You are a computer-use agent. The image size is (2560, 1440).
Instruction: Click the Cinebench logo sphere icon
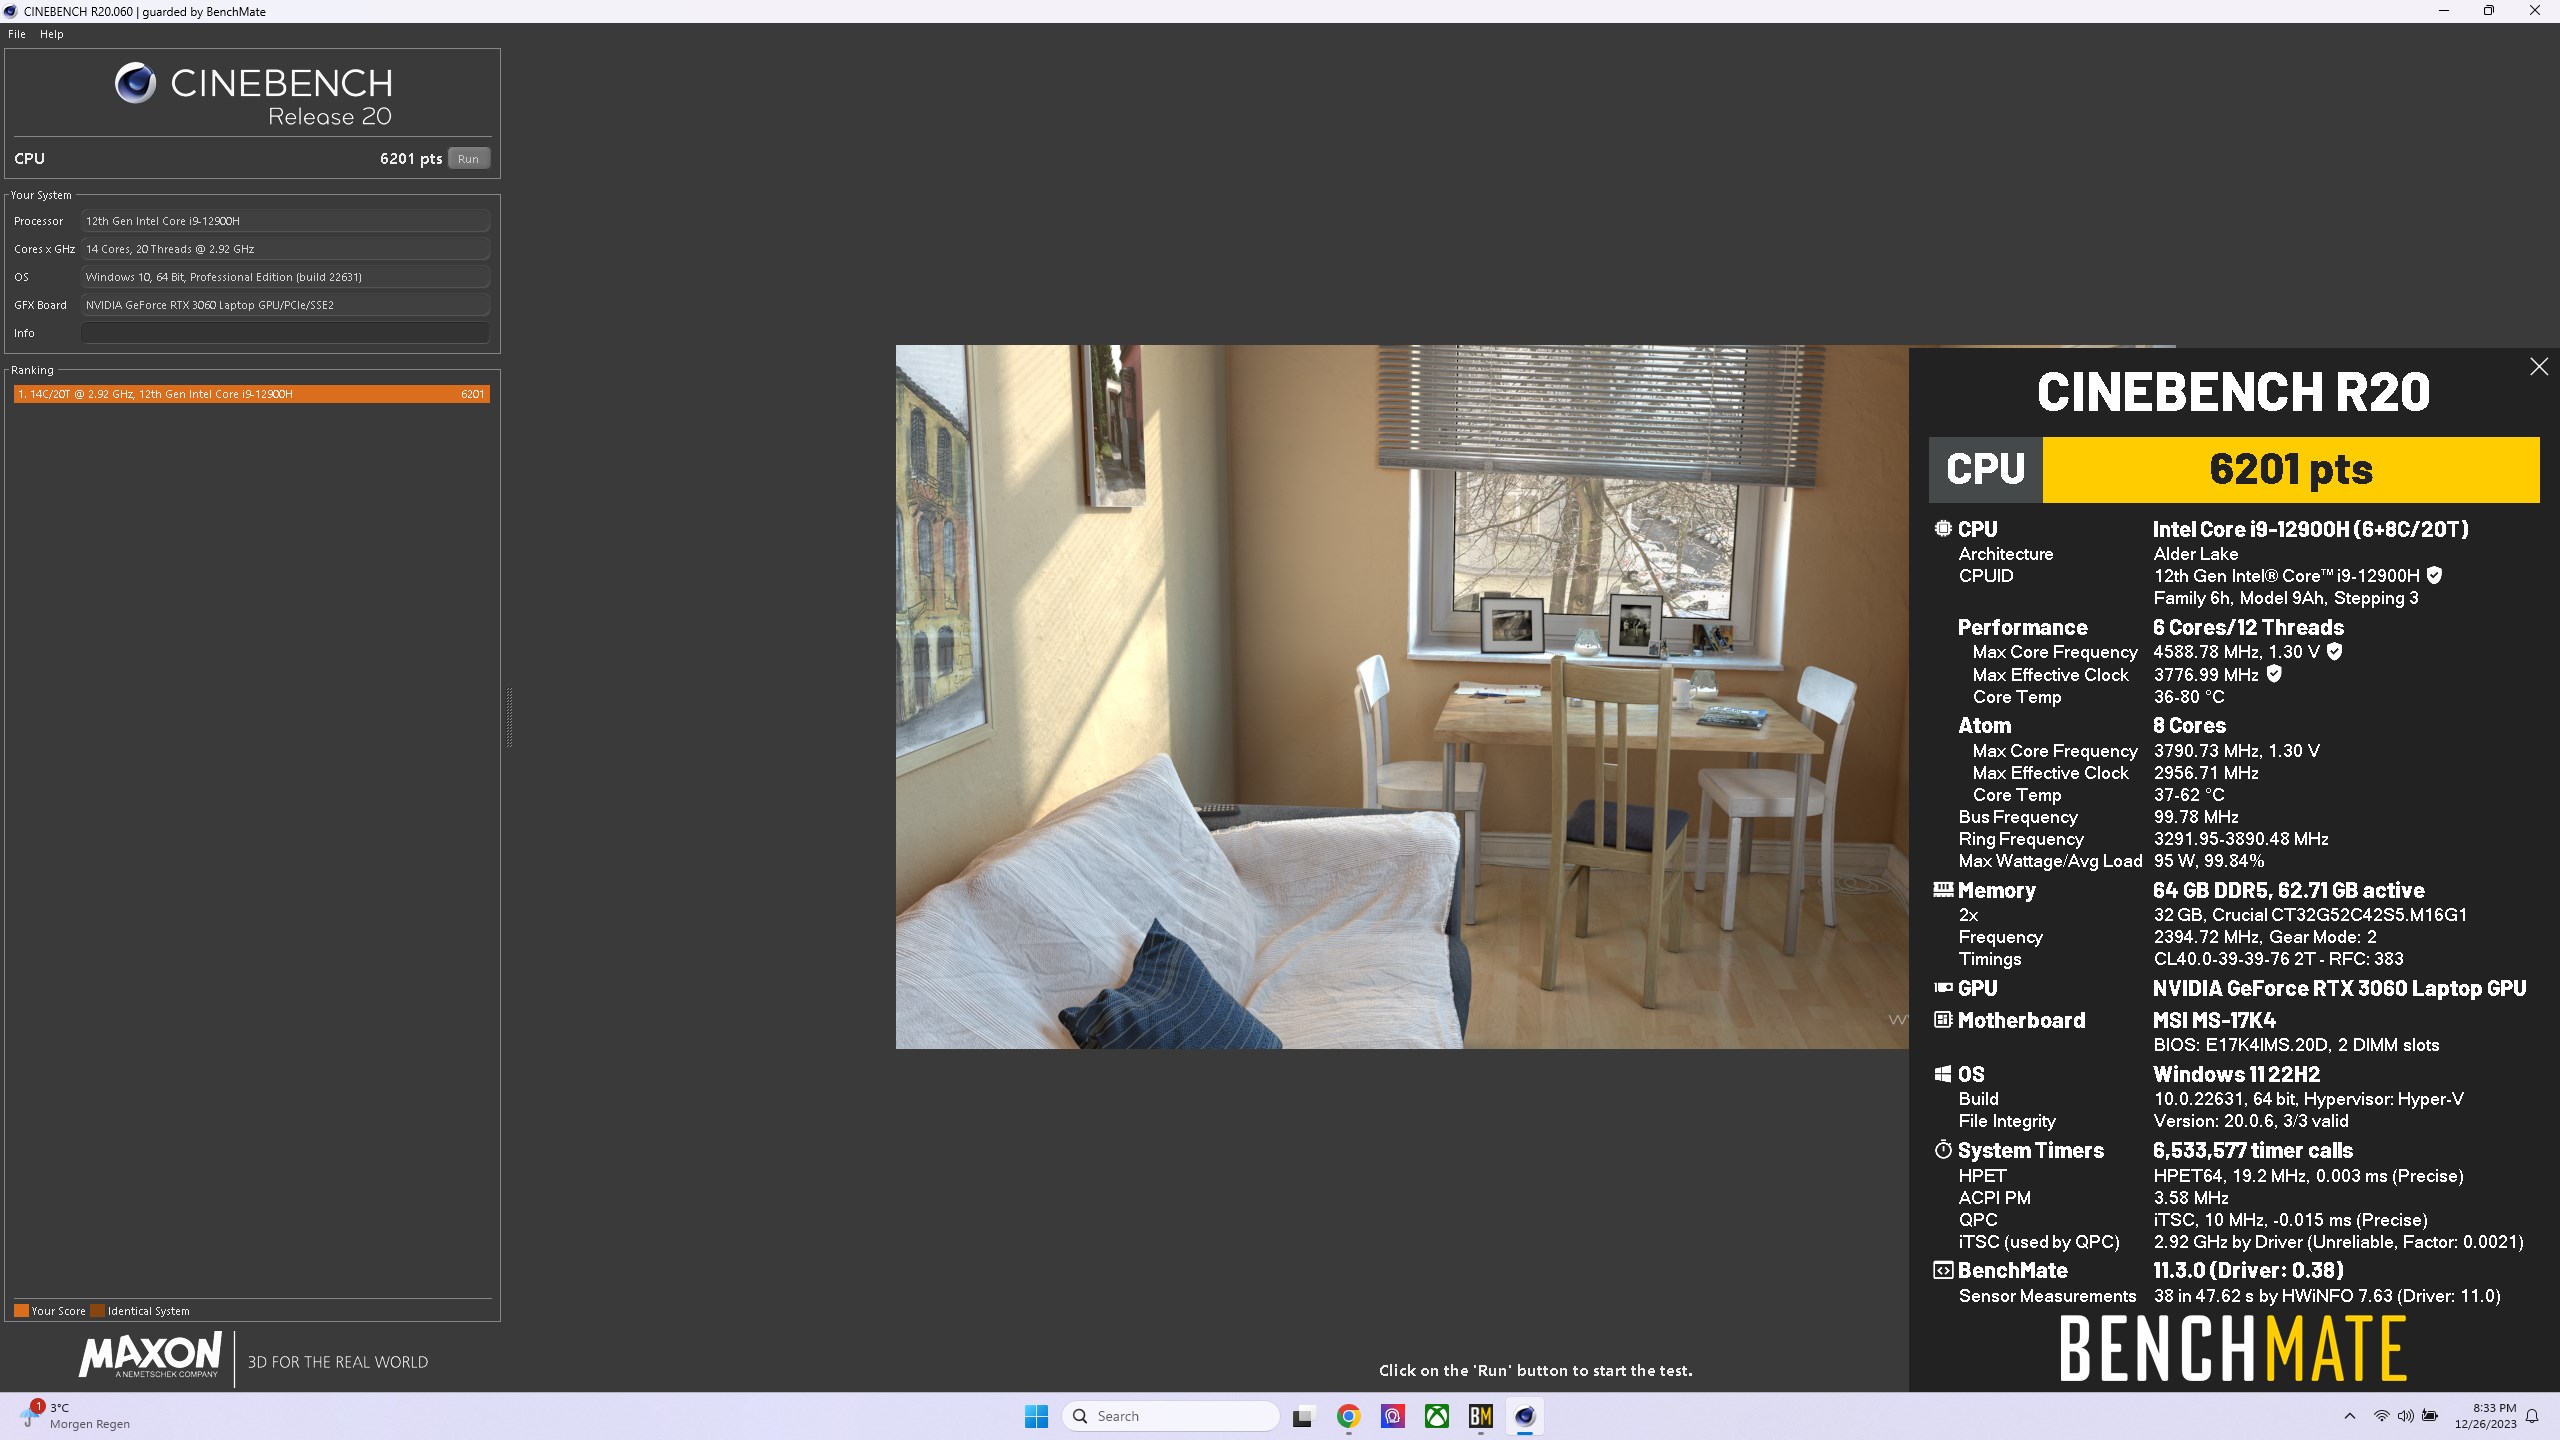point(135,83)
